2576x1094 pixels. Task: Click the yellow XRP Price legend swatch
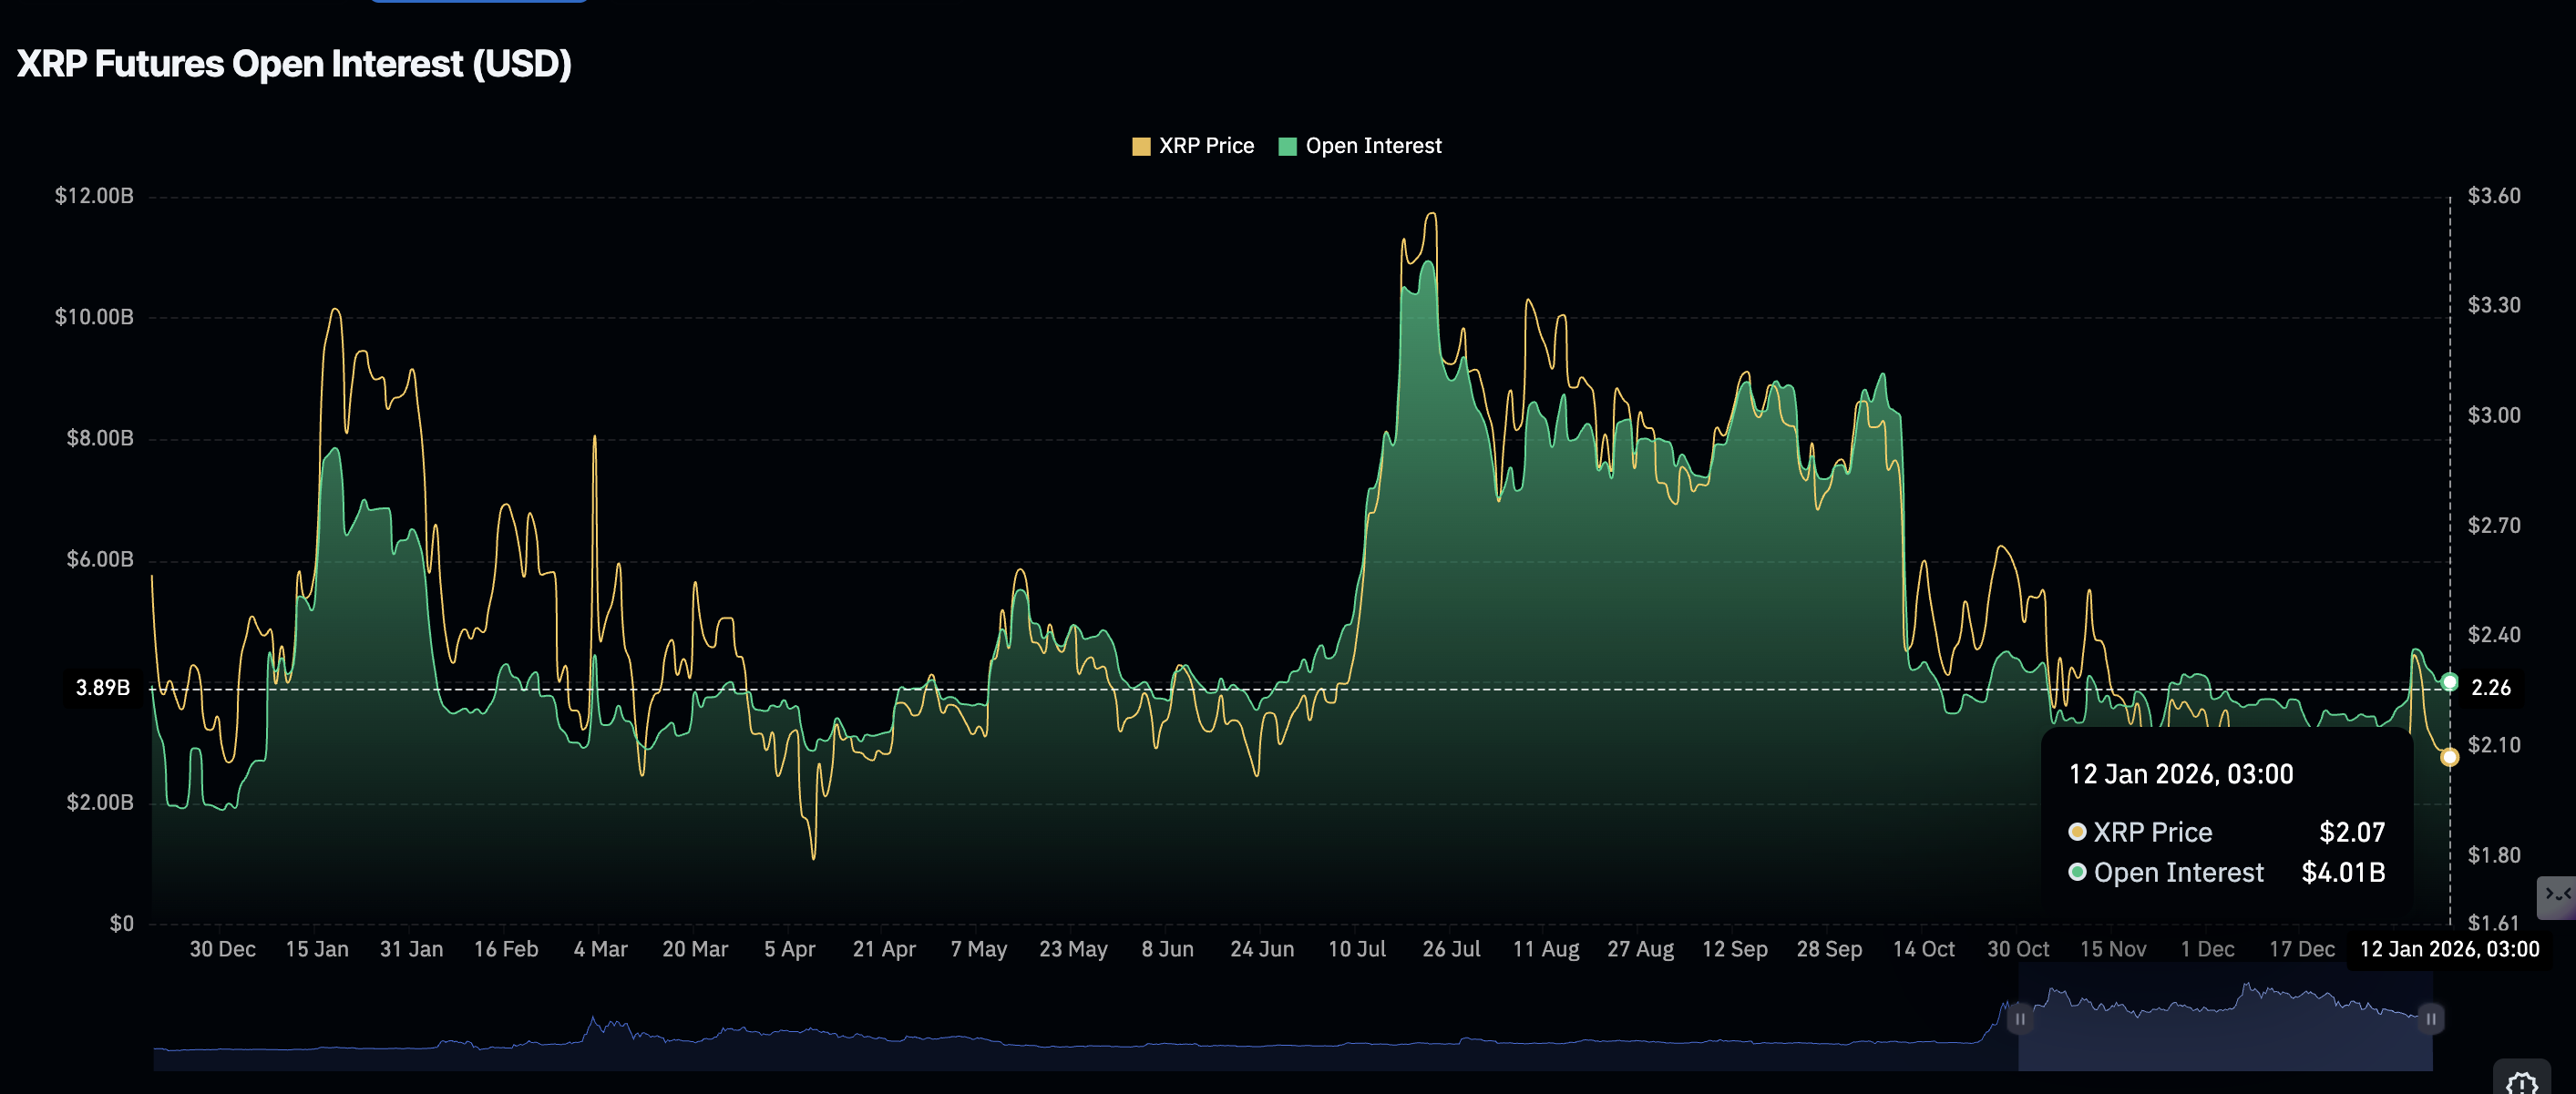tap(1140, 145)
